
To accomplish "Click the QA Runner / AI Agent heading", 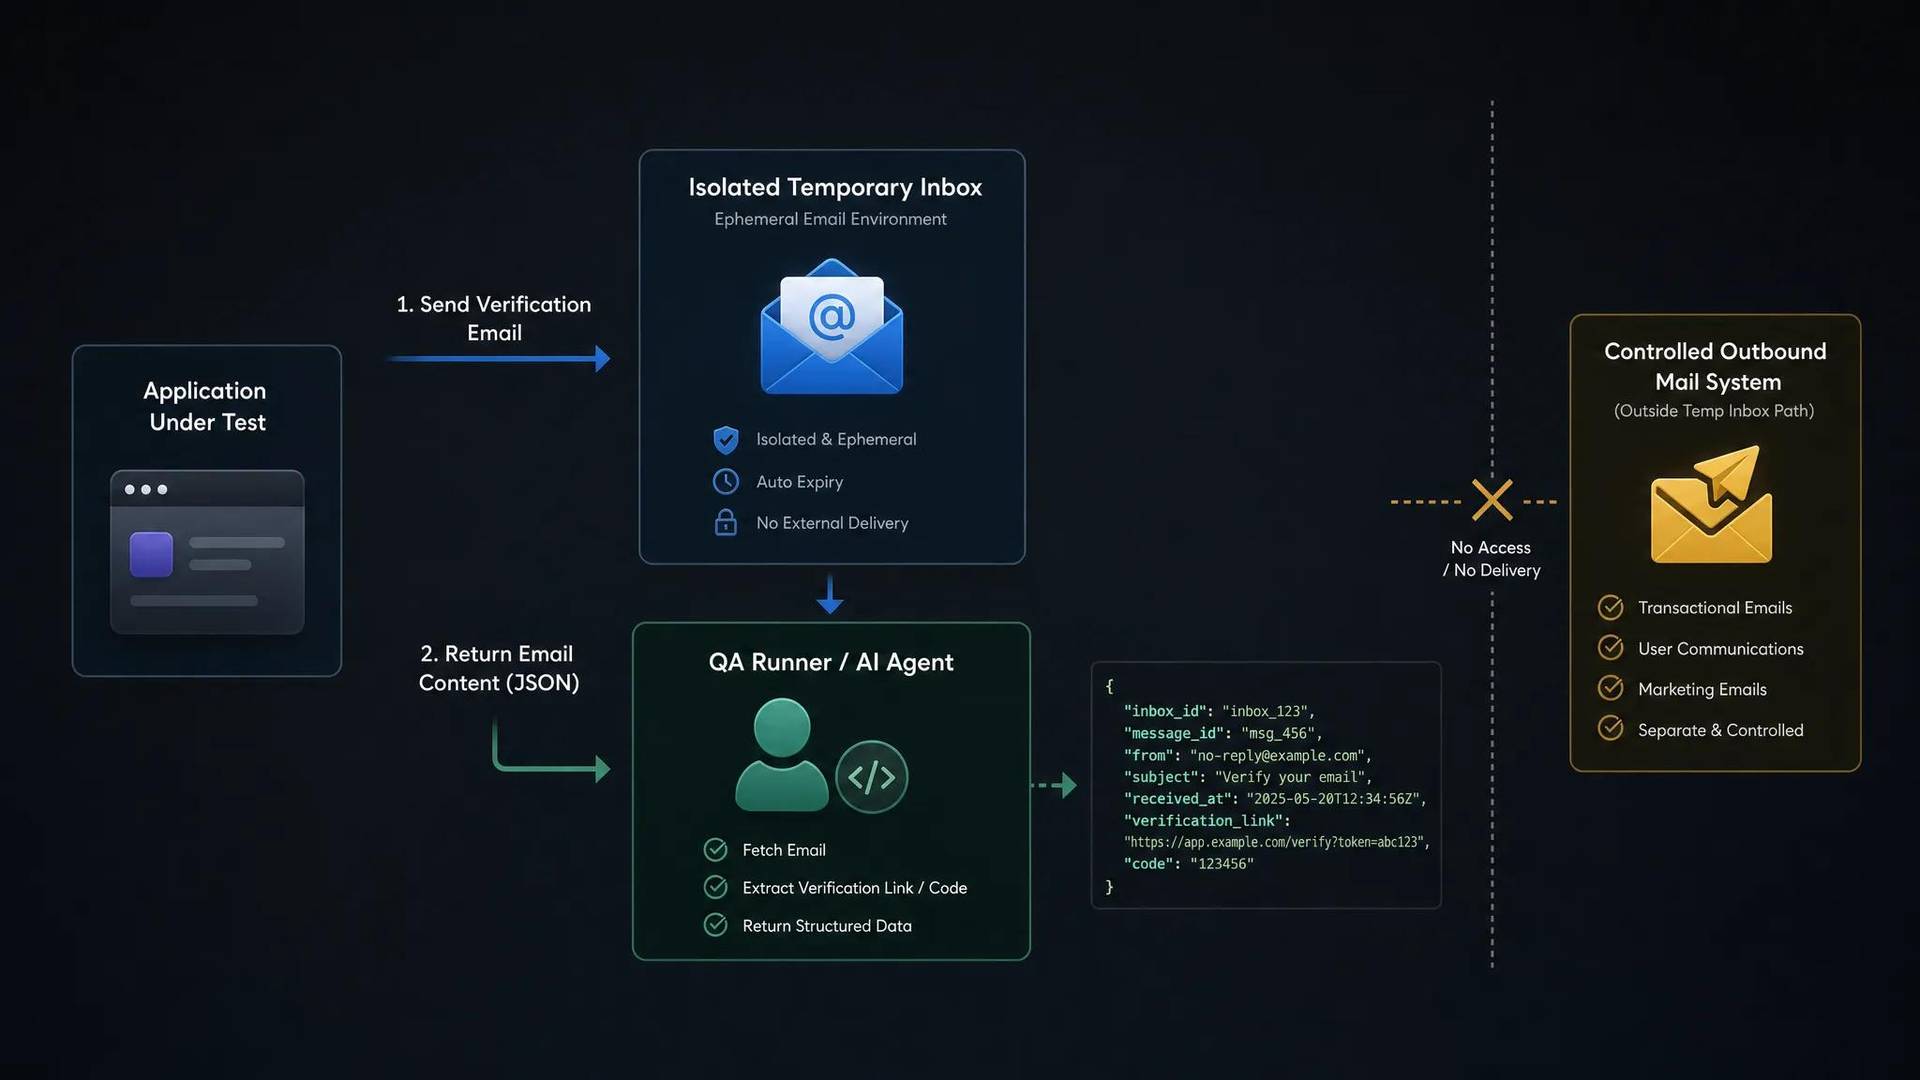I will point(831,662).
